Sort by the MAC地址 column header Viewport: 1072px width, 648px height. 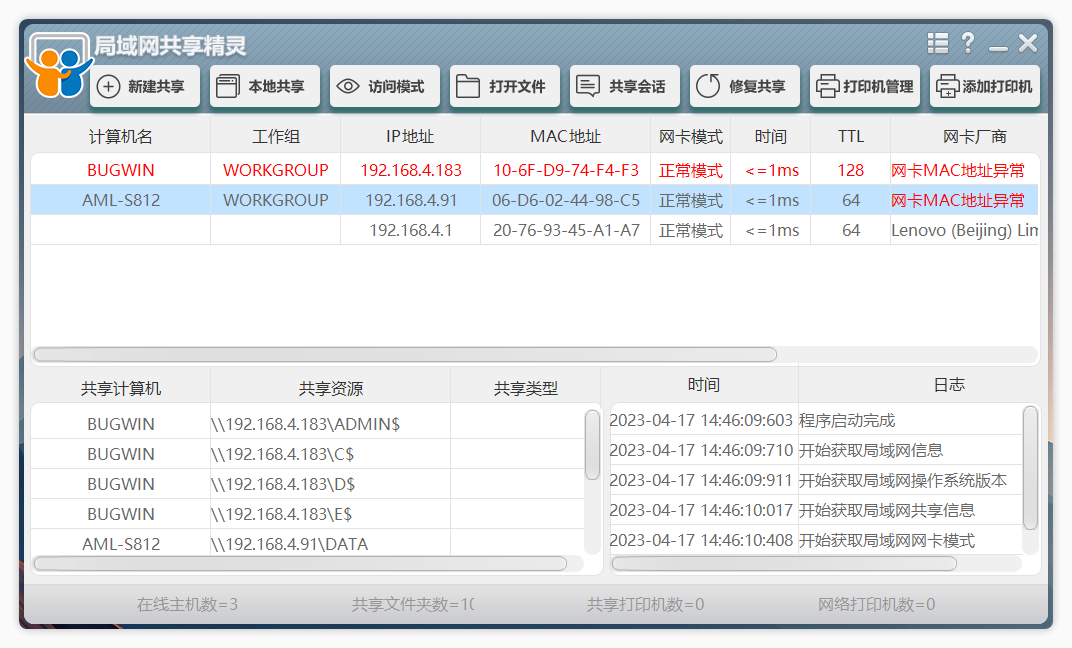565,136
